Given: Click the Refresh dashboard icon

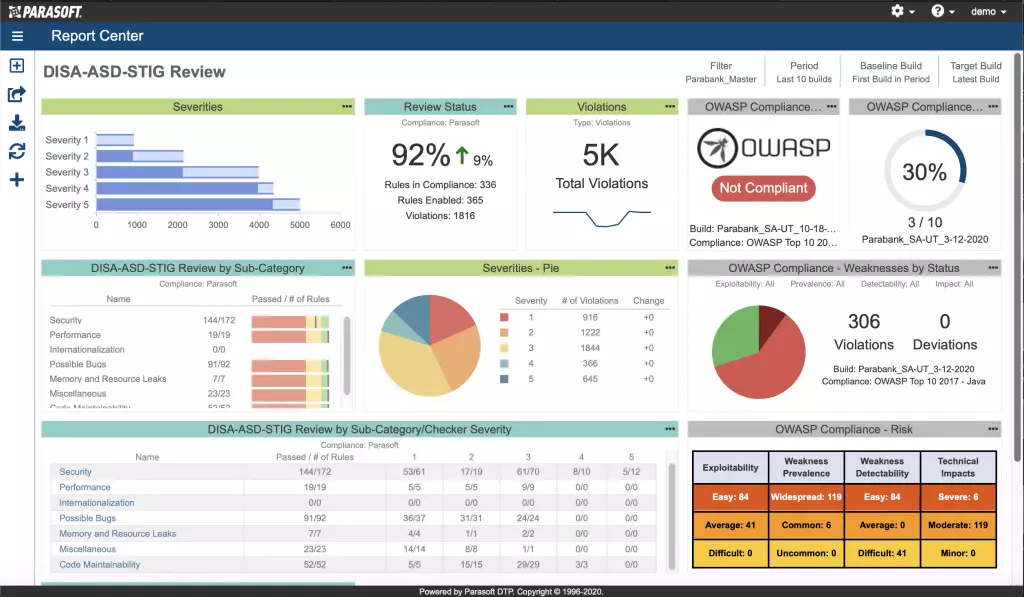Looking at the screenshot, I should 17,152.
